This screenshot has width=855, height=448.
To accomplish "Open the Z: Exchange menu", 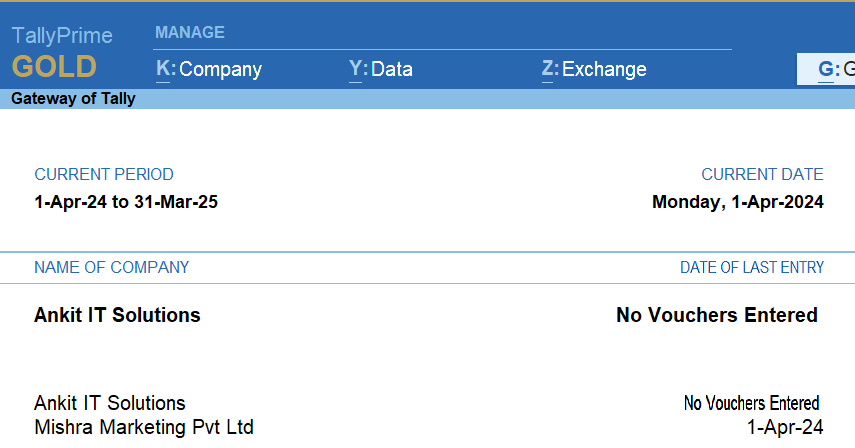I will [x=594, y=69].
